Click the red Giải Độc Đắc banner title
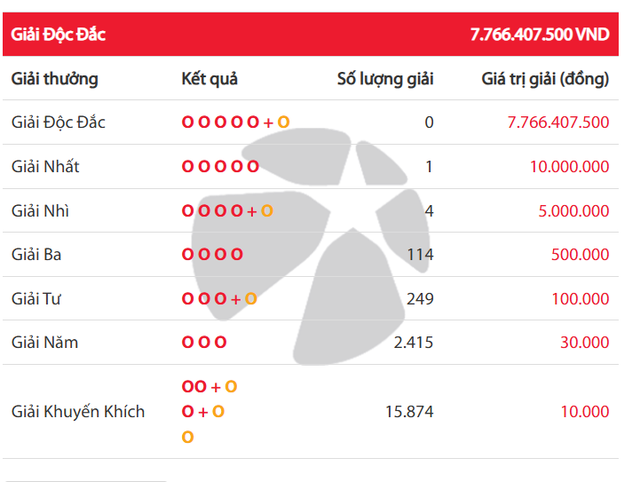This screenshot has width=640, height=482. click(58, 34)
